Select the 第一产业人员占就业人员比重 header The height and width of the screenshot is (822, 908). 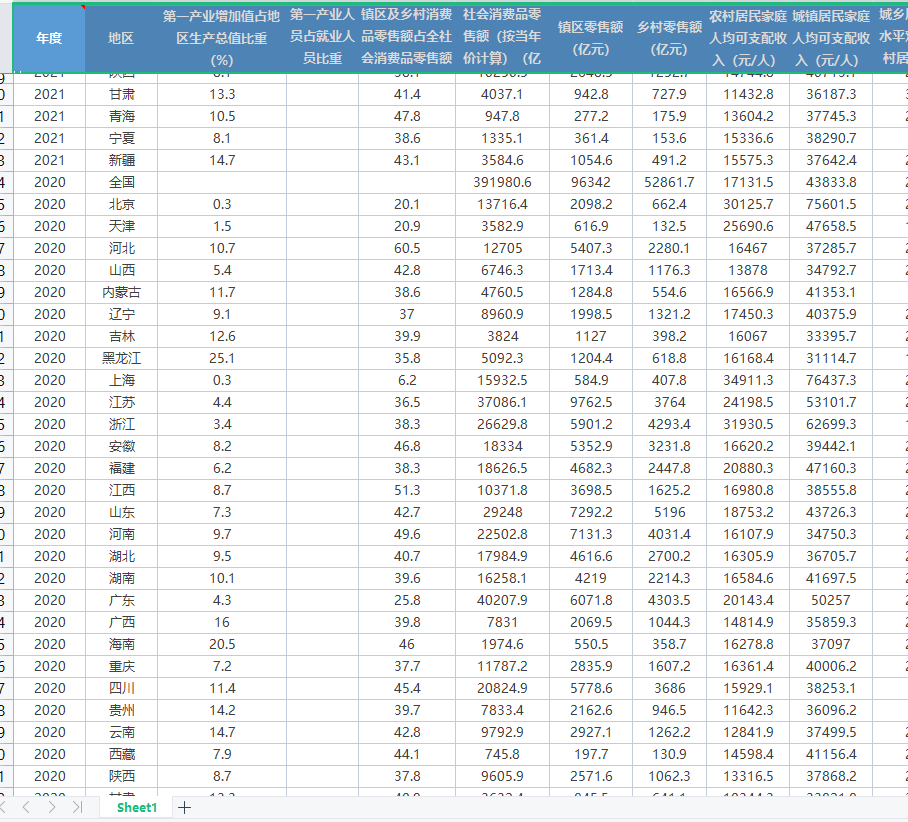[x=322, y=38]
